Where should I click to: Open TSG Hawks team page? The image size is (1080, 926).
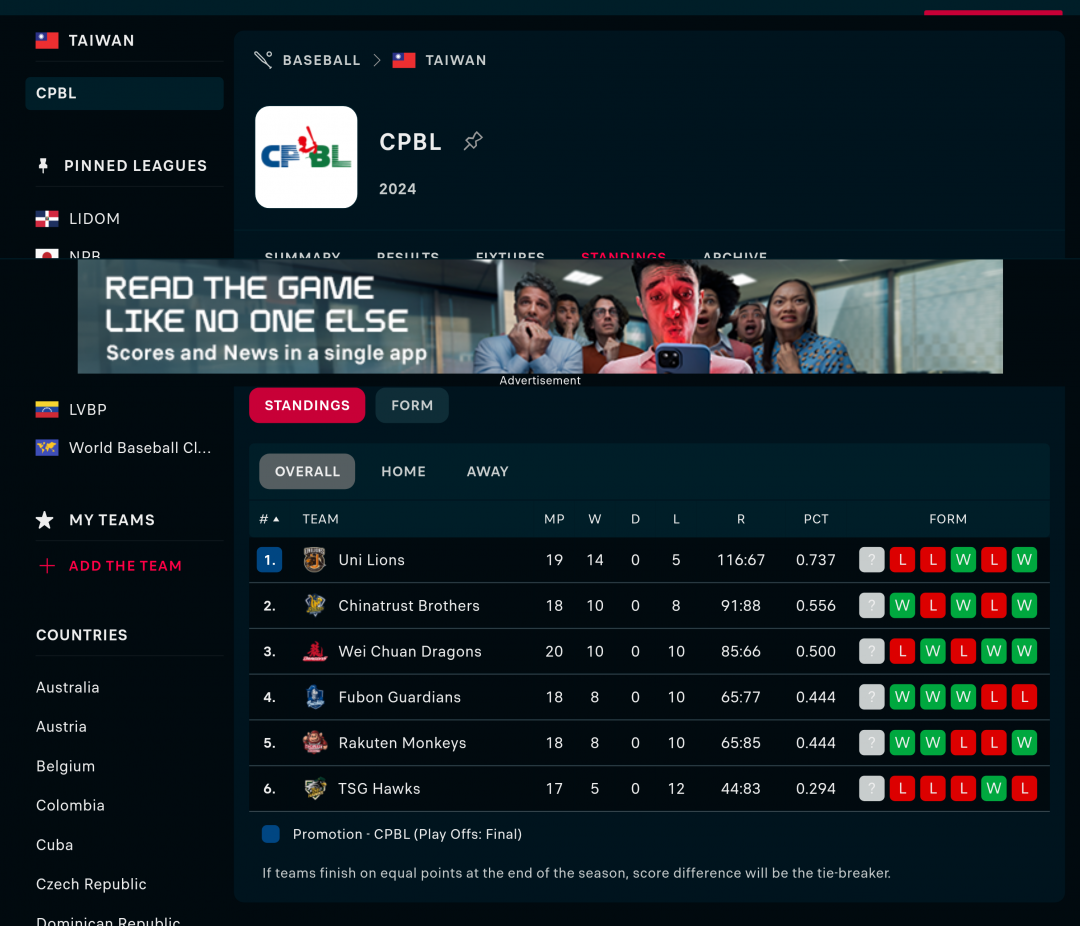coord(379,788)
